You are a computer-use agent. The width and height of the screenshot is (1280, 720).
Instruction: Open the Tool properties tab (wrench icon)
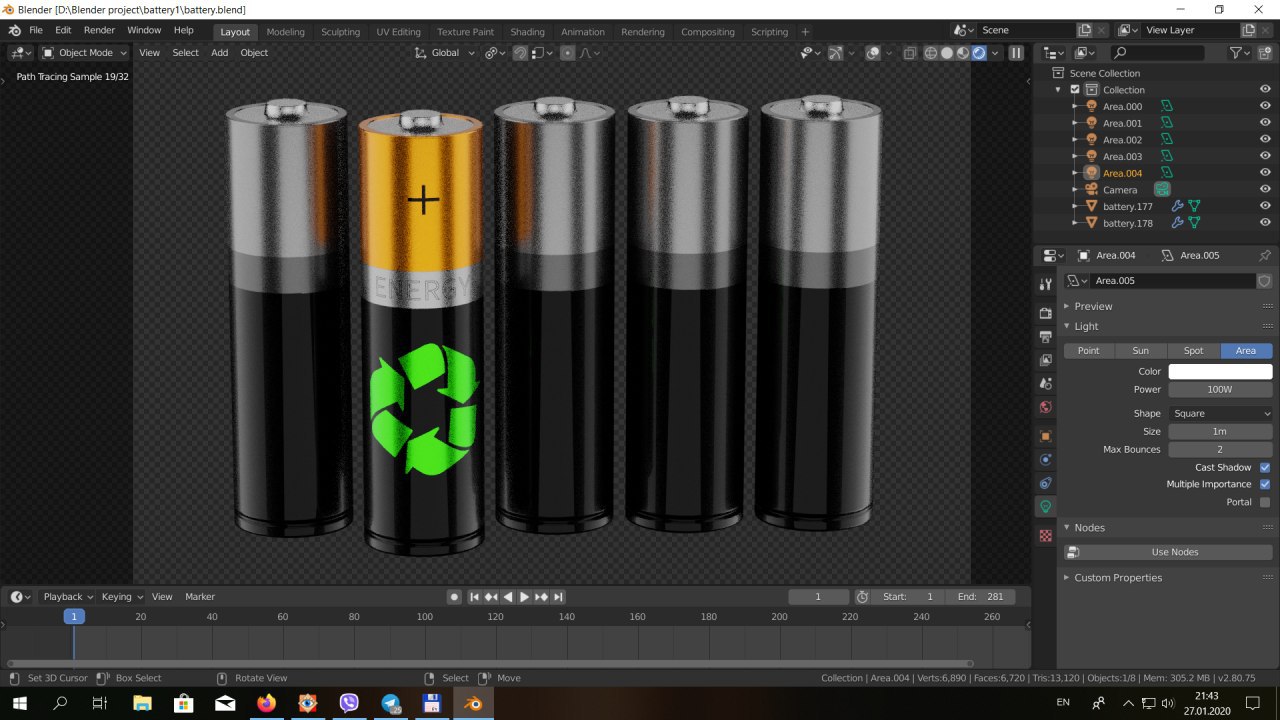point(1045,285)
